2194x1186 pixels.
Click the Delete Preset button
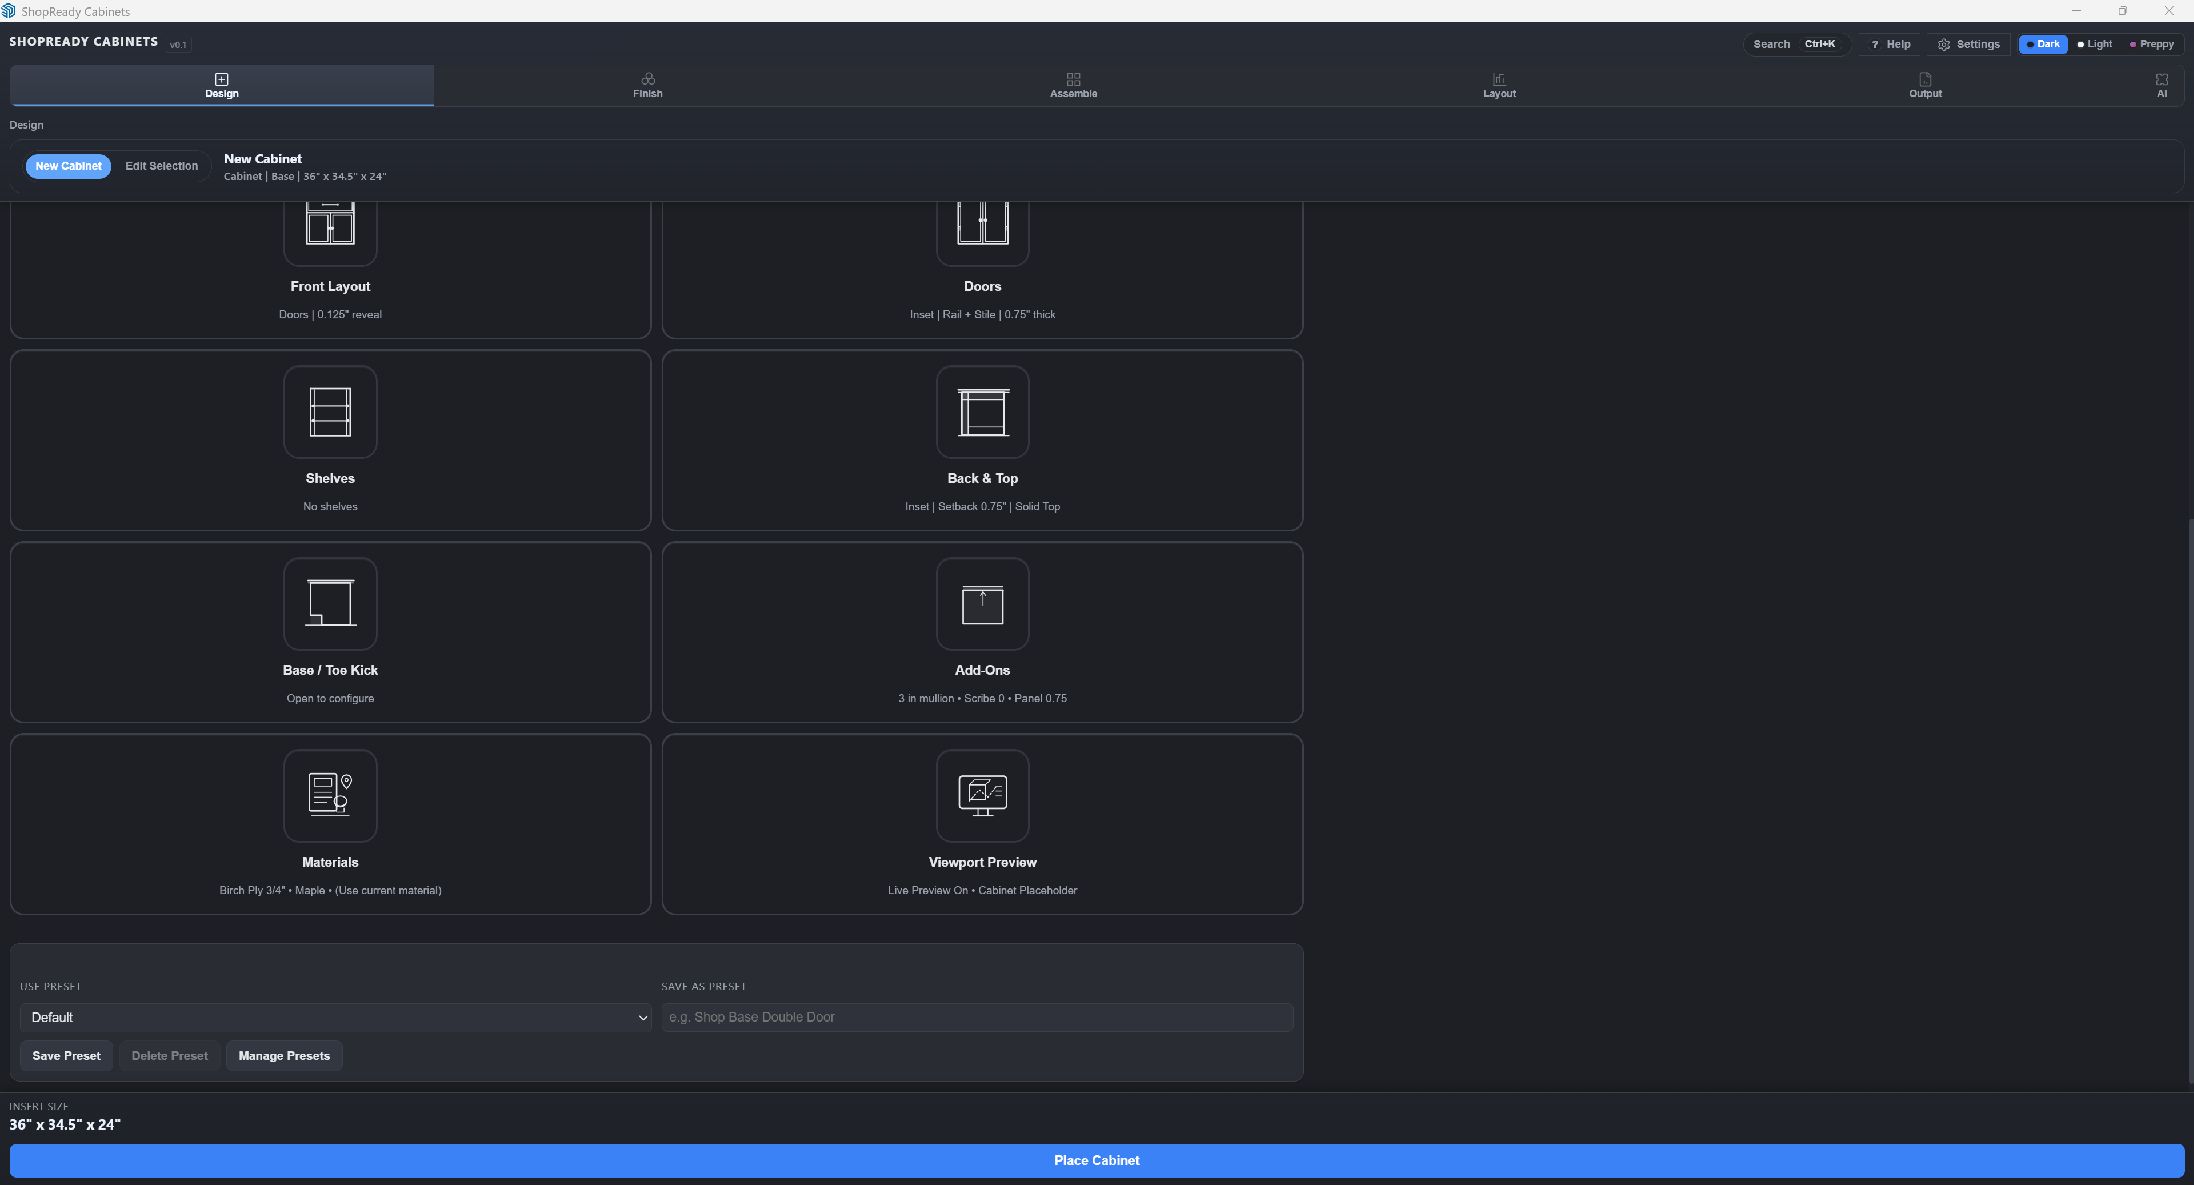click(169, 1056)
